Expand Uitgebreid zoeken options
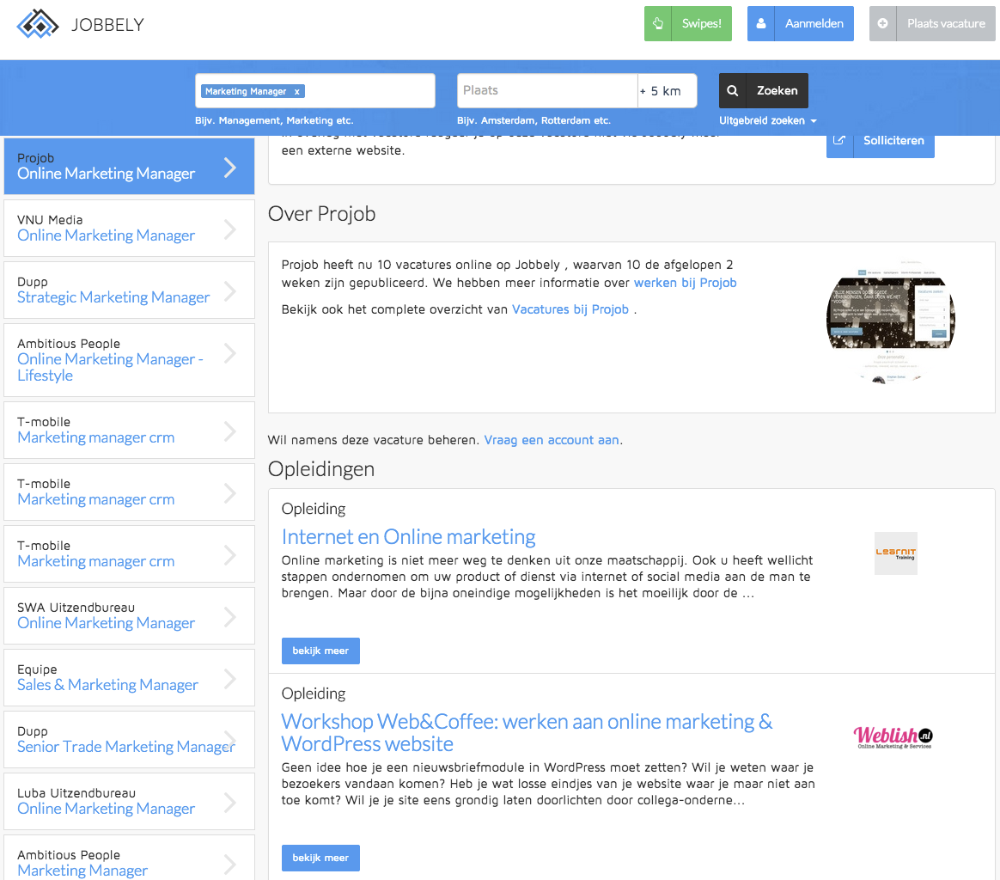Image resolution: width=1000 pixels, height=880 pixels. pos(767,121)
